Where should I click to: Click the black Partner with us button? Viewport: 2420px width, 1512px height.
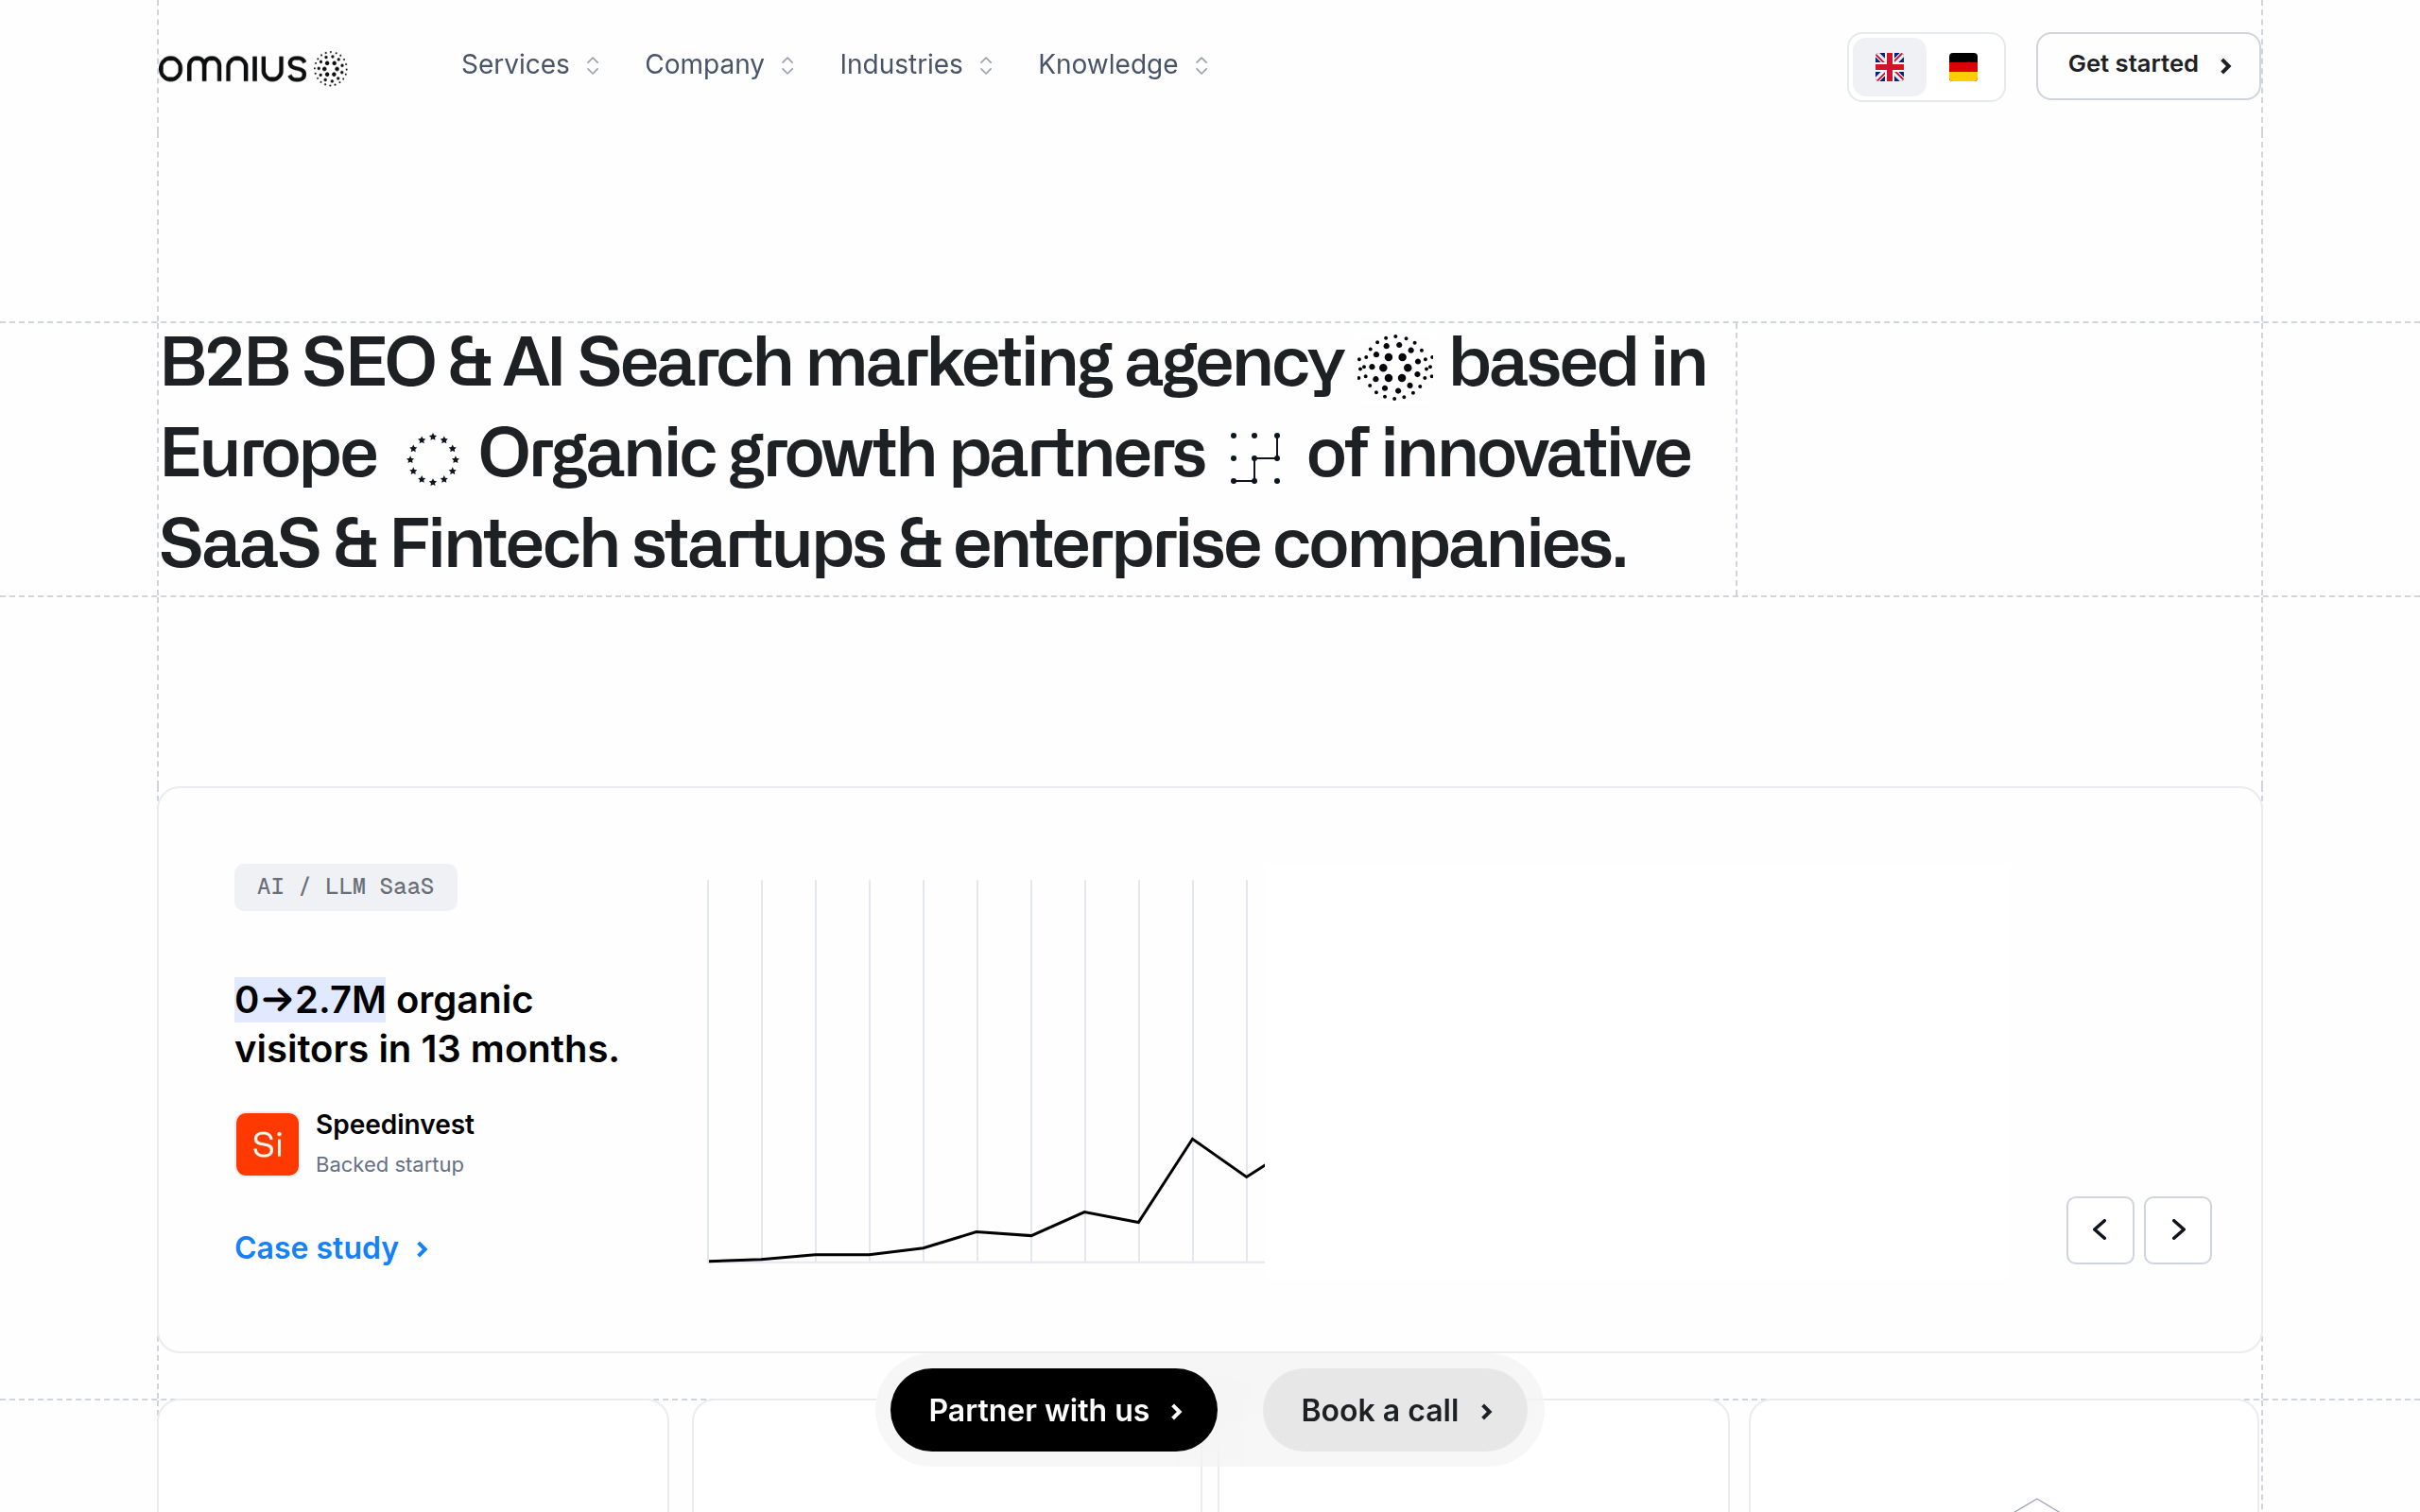pyautogui.click(x=1053, y=1410)
